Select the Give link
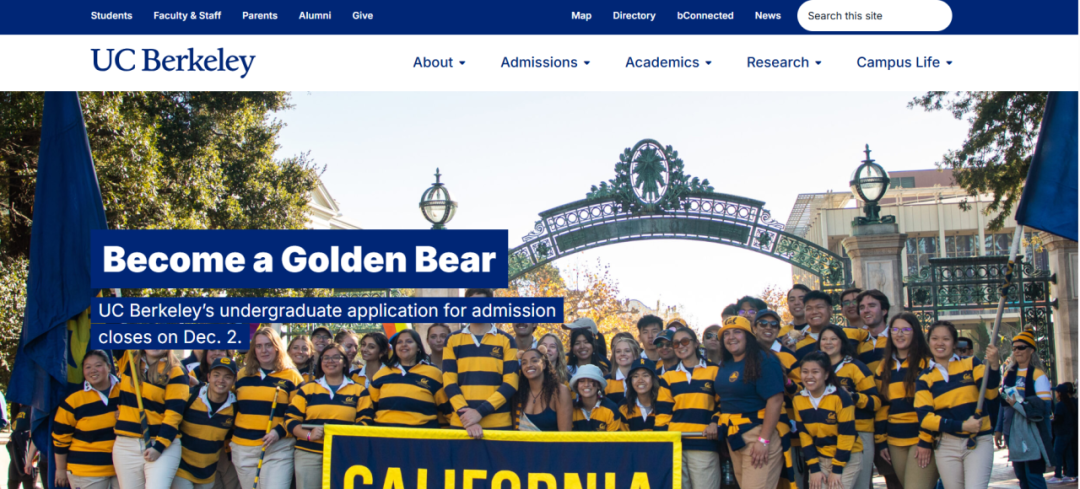 click(362, 15)
